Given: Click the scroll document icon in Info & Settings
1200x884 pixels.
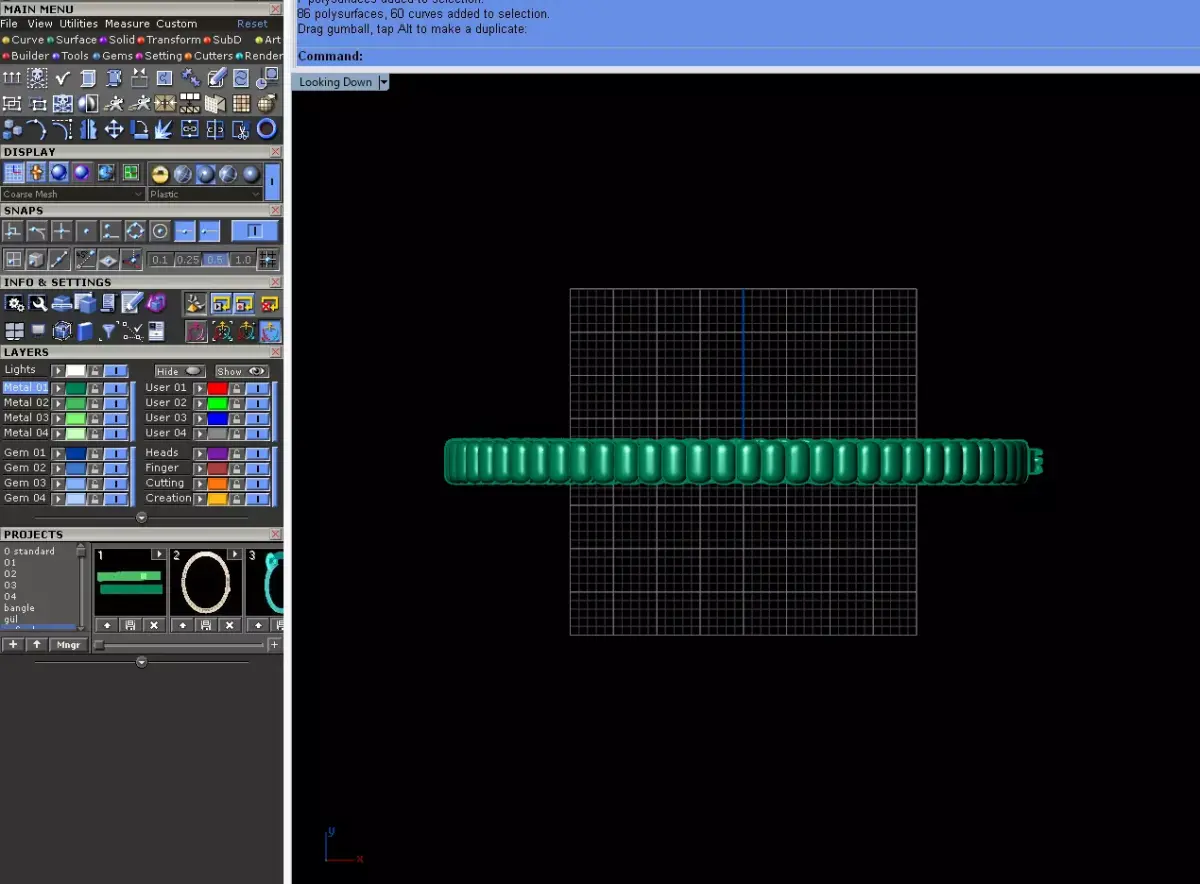Looking at the screenshot, I should coord(109,303).
